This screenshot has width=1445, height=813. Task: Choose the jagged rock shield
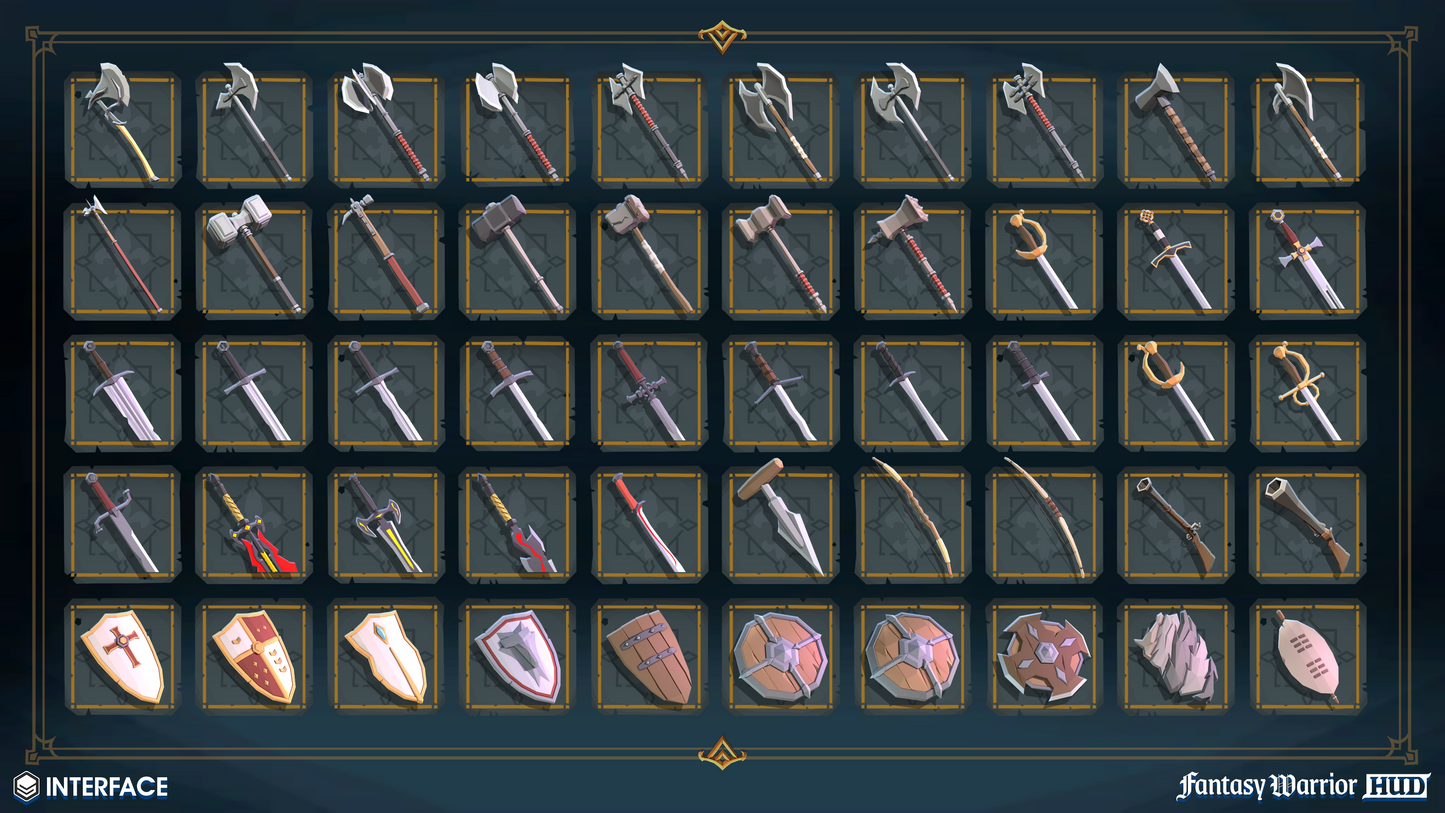point(1176,656)
